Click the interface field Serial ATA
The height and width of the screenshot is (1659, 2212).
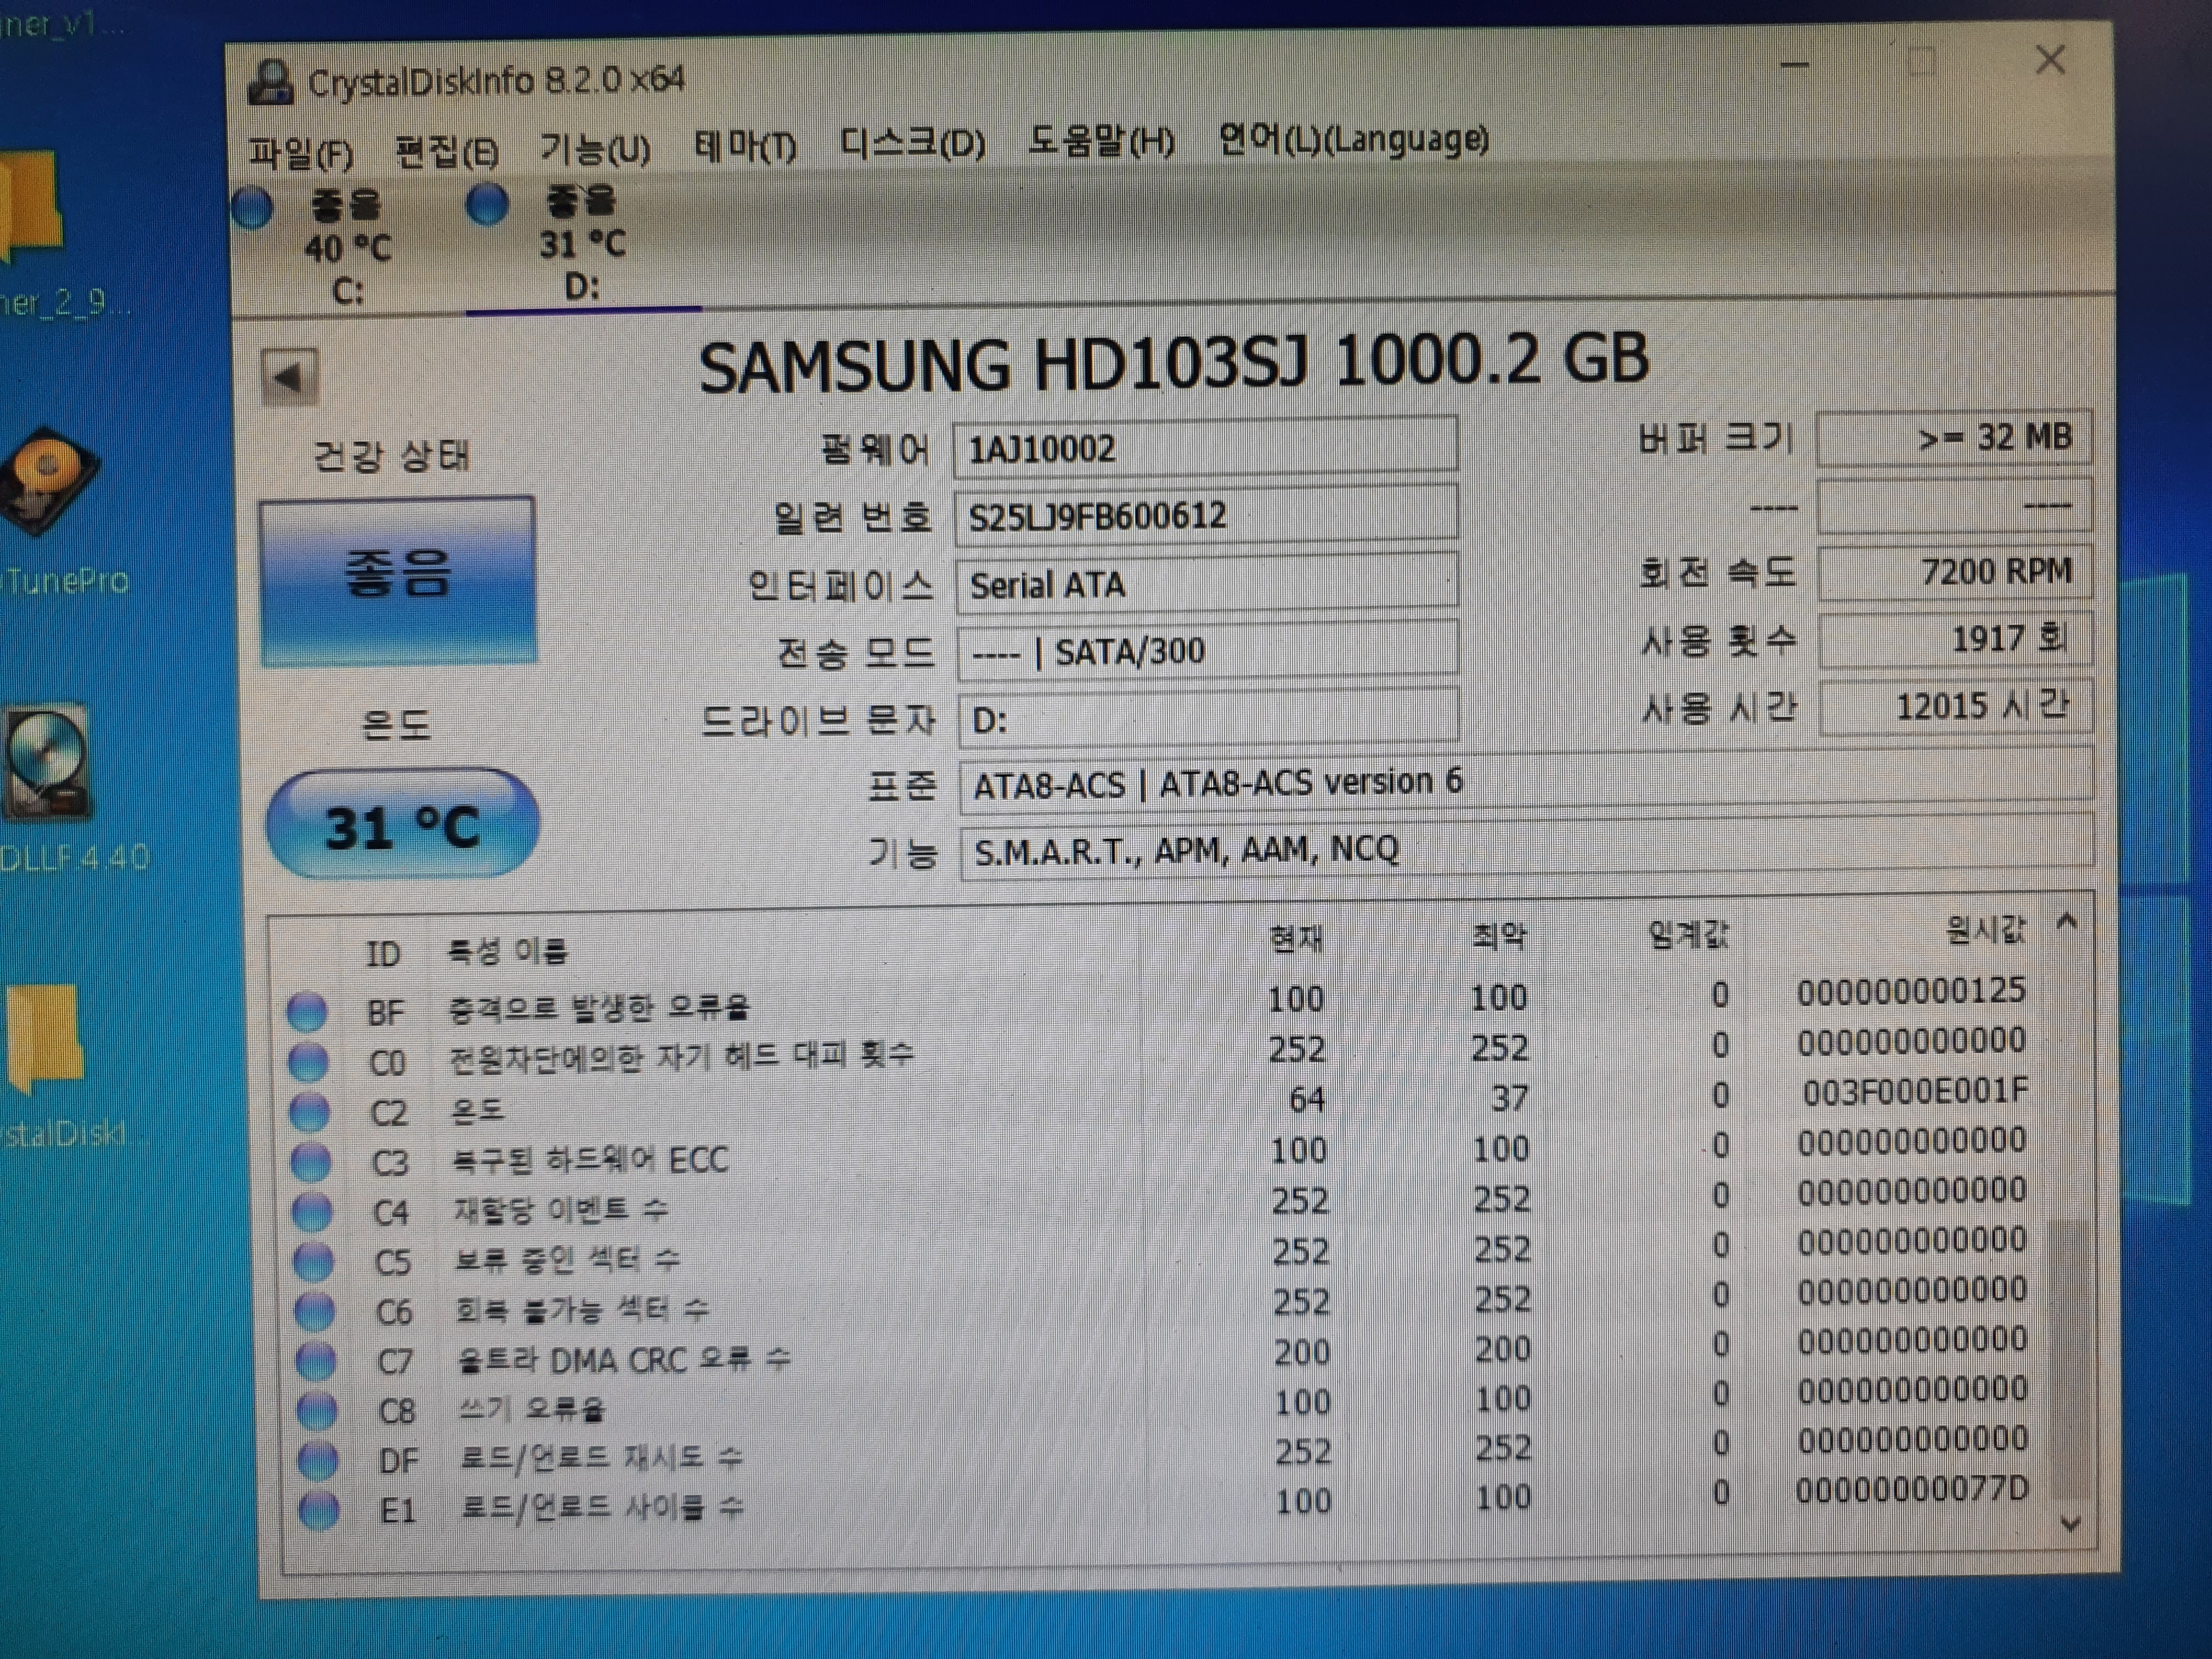[x=1206, y=584]
